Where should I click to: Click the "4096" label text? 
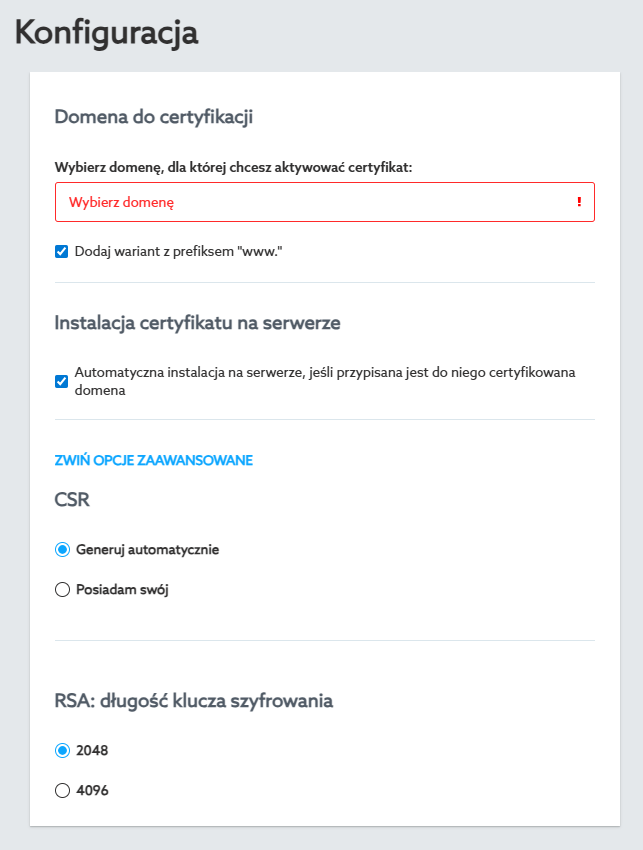tap(92, 790)
